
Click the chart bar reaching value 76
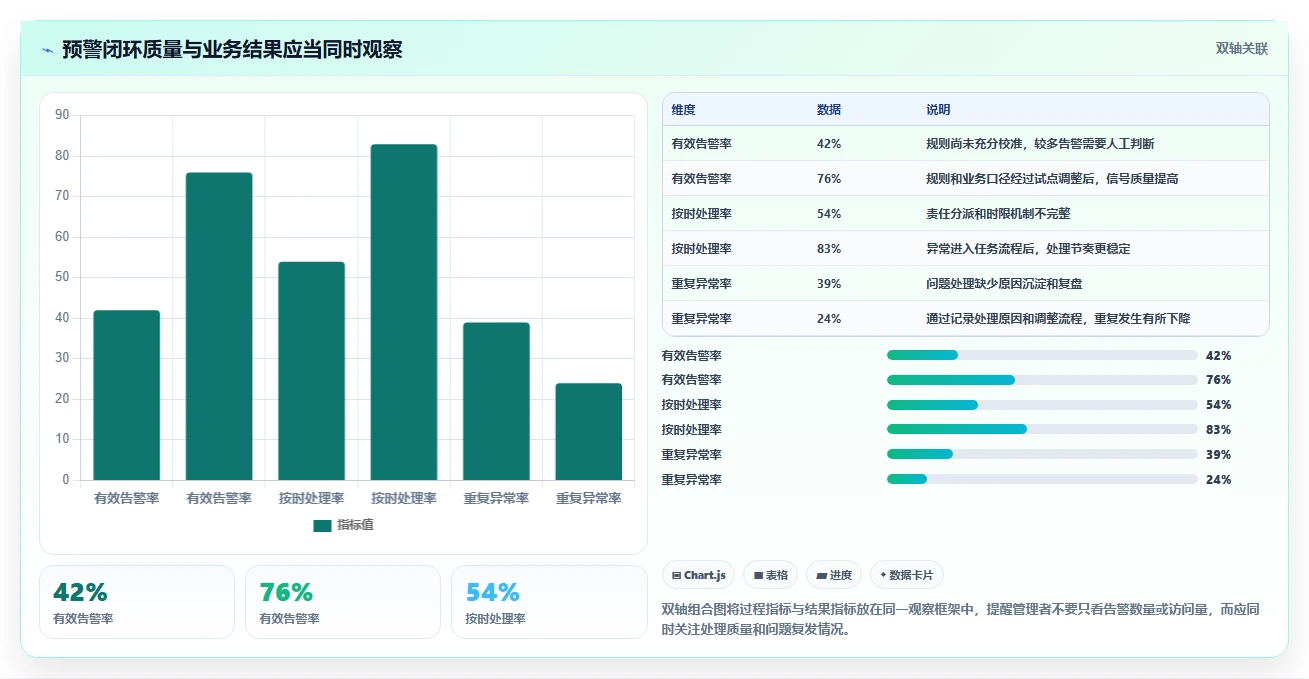pos(219,326)
